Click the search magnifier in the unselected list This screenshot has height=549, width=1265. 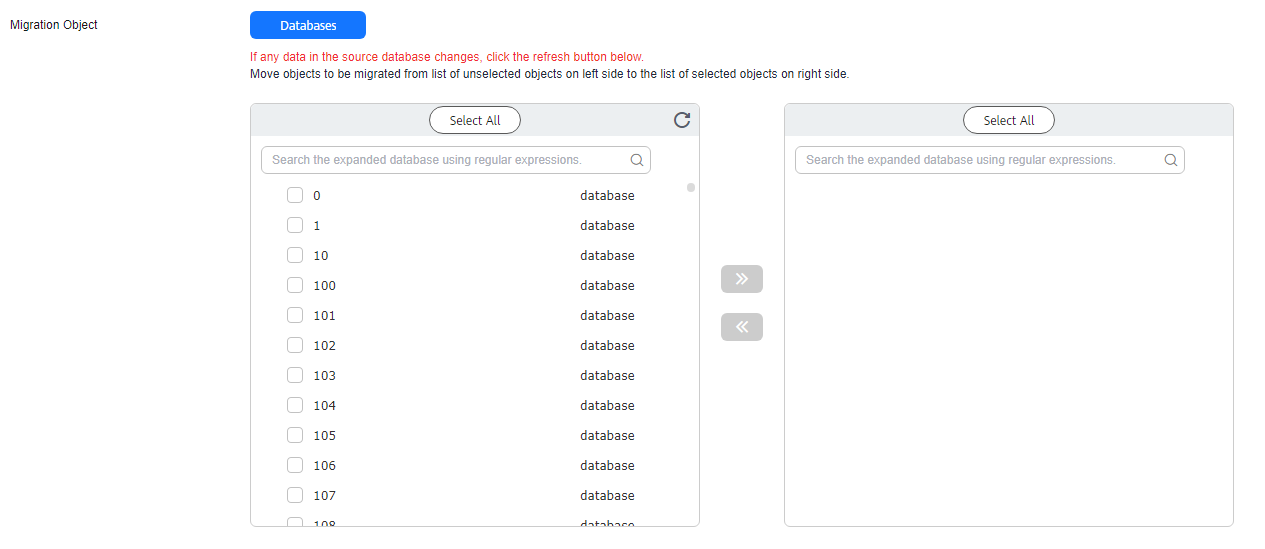coord(637,160)
